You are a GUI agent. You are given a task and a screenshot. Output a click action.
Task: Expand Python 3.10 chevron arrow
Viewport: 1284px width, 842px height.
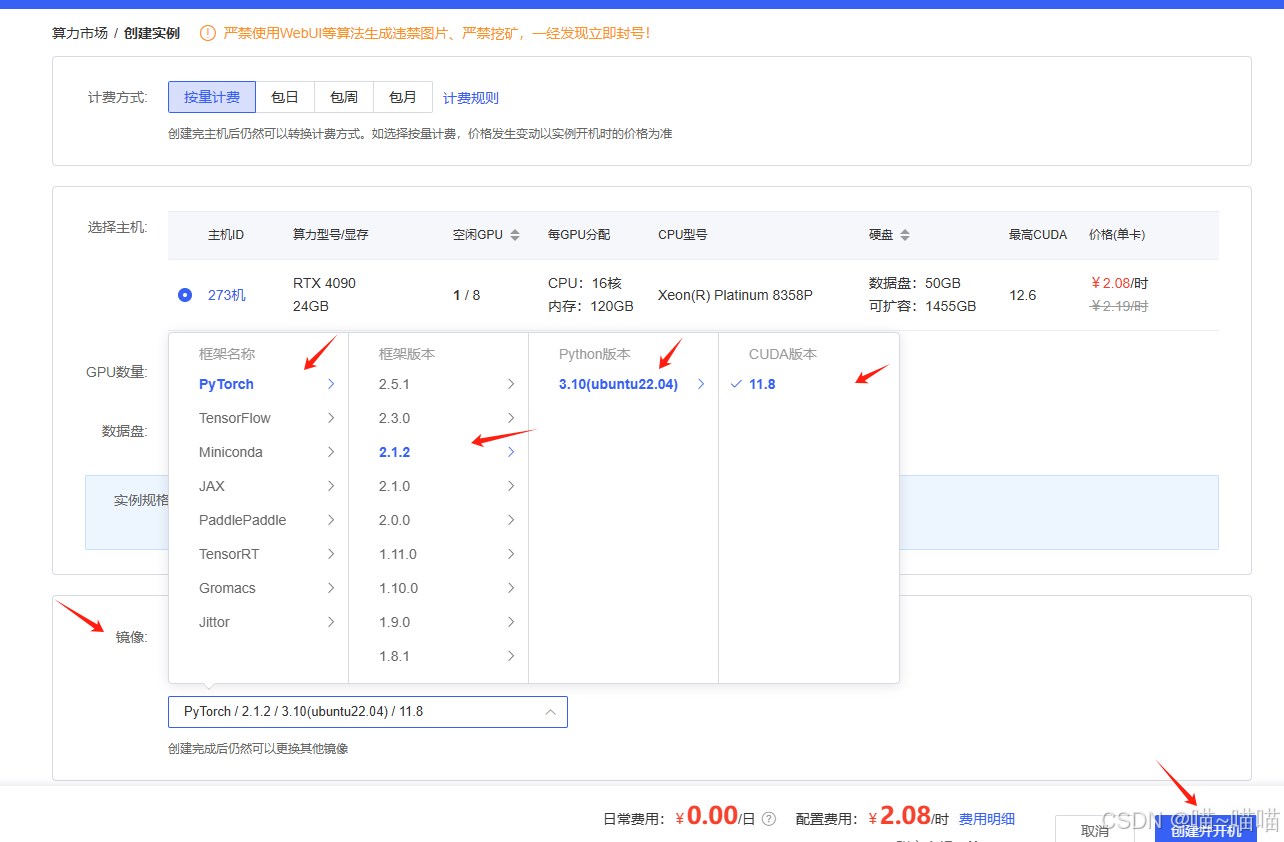701,384
